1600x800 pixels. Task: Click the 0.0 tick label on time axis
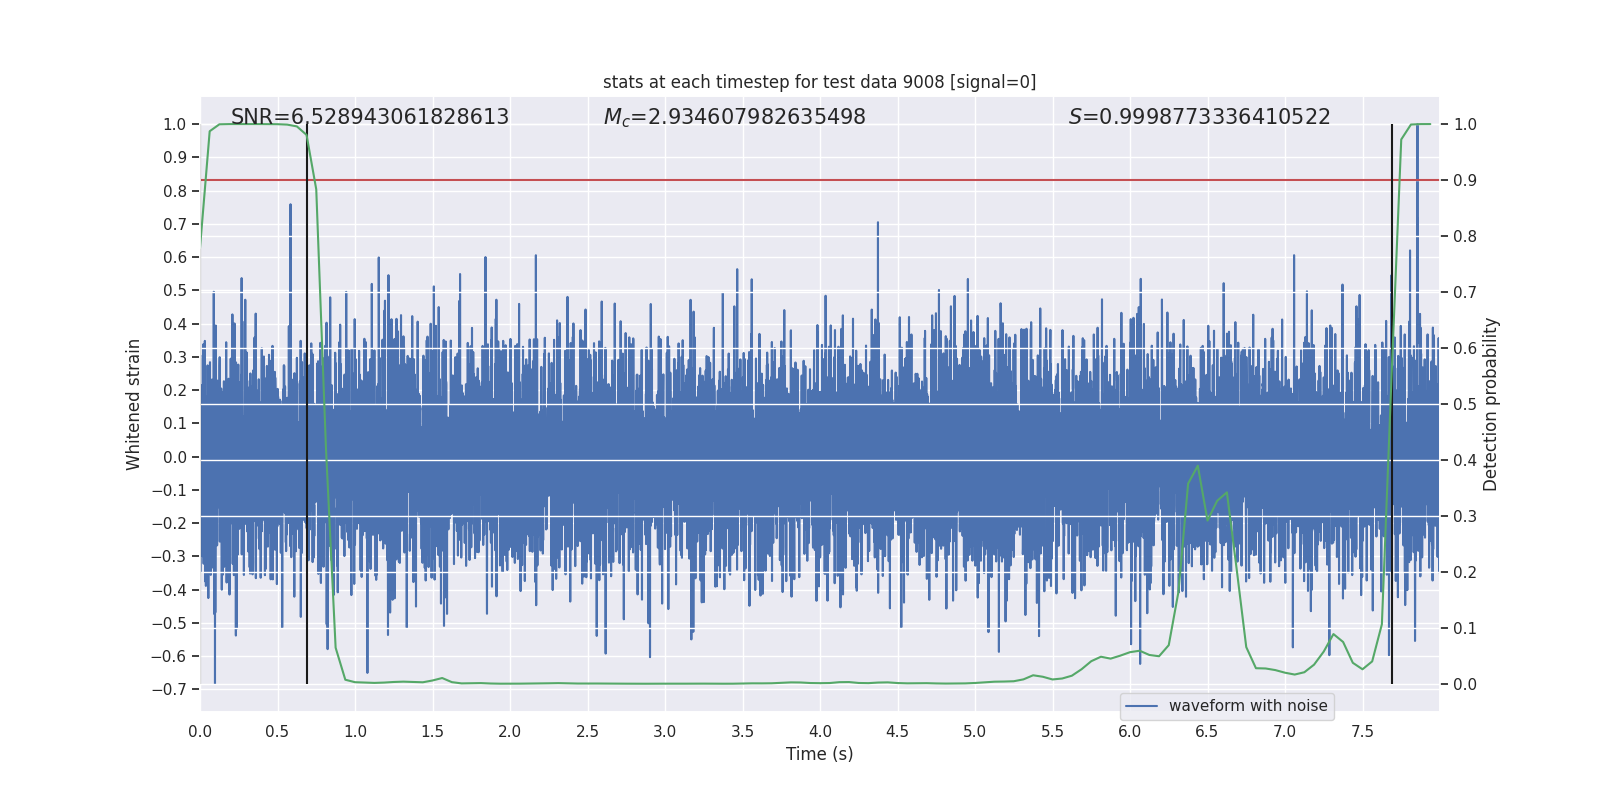200,731
